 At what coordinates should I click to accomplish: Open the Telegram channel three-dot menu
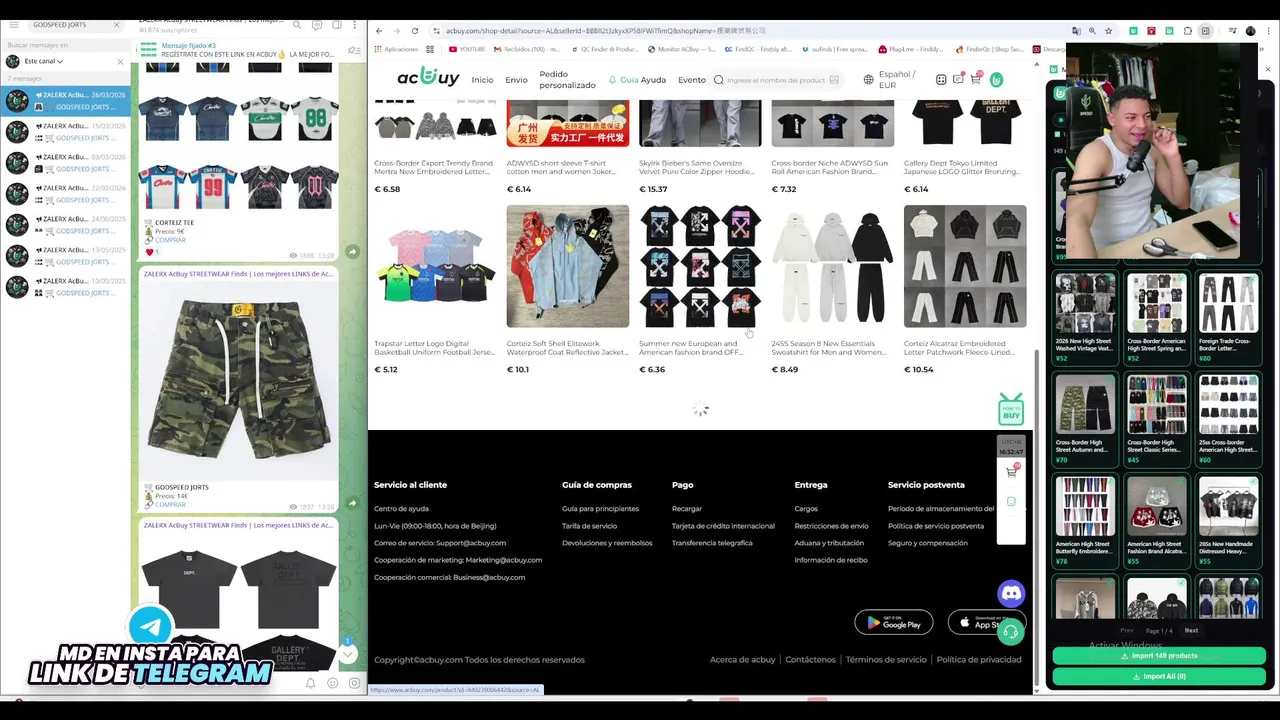(x=354, y=25)
